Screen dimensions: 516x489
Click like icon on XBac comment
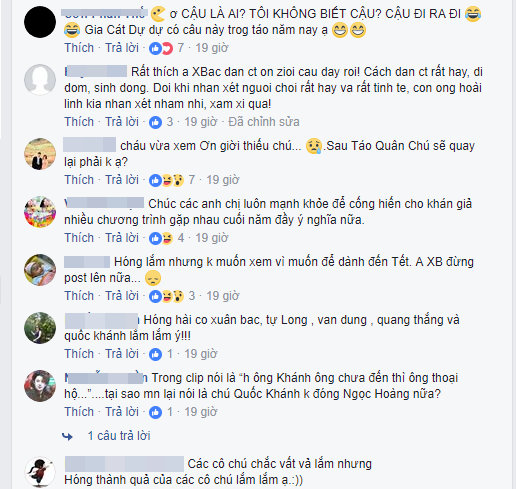tap(155, 122)
